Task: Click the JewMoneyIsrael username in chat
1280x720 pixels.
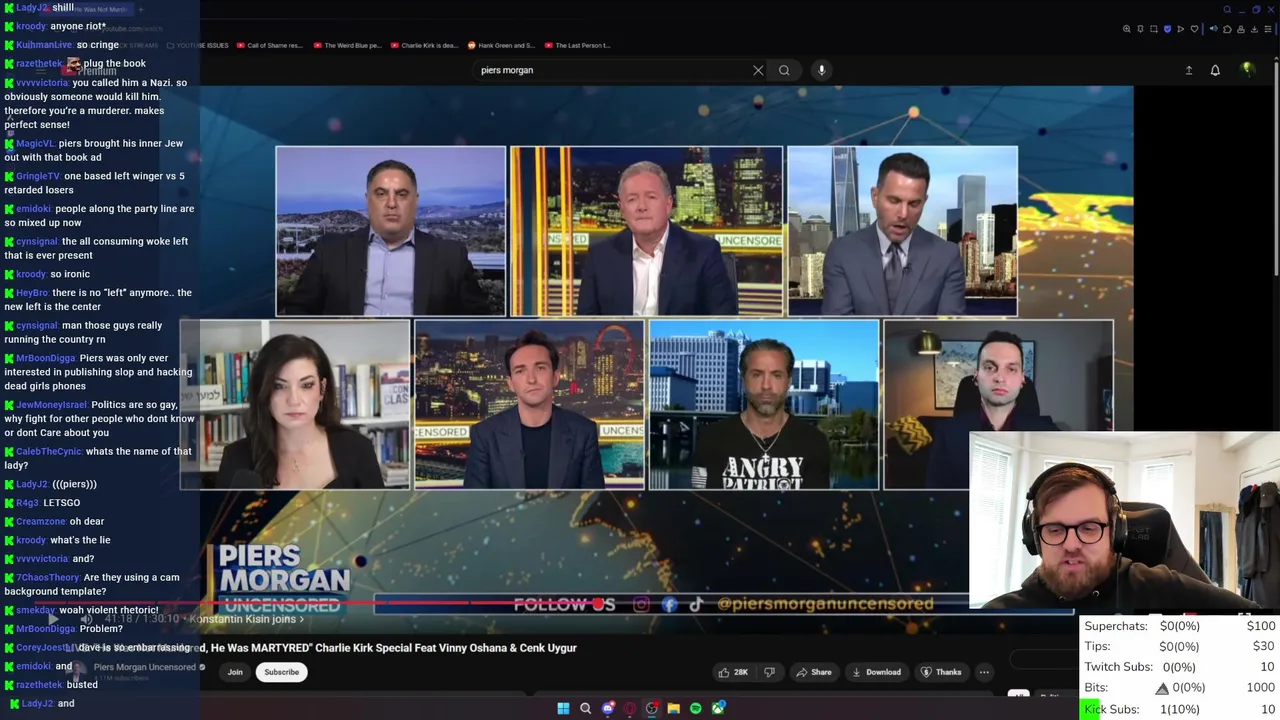Action: tap(52, 405)
